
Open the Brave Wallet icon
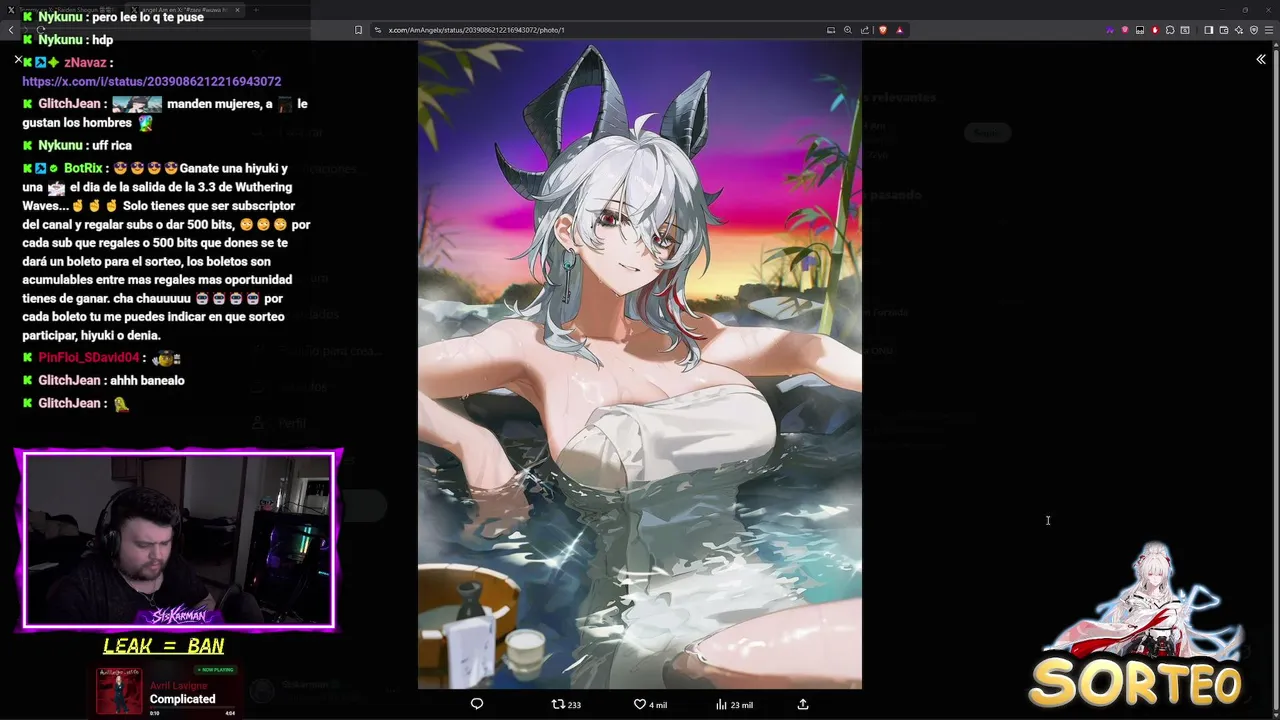[1223, 30]
